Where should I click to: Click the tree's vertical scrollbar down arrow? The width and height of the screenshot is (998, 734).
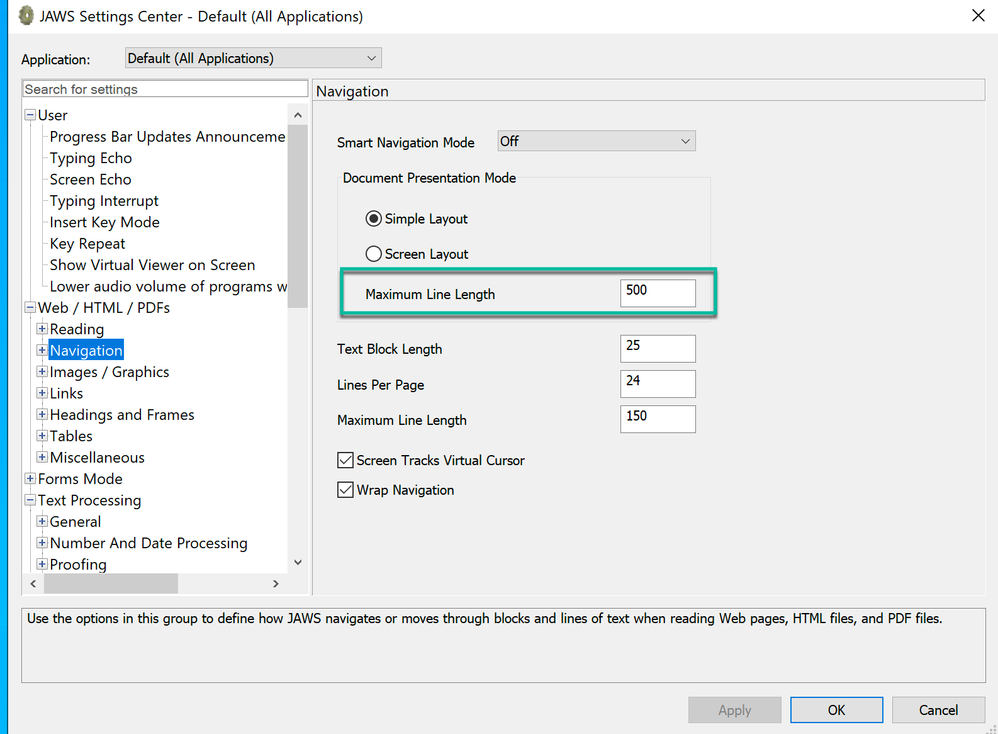[298, 562]
